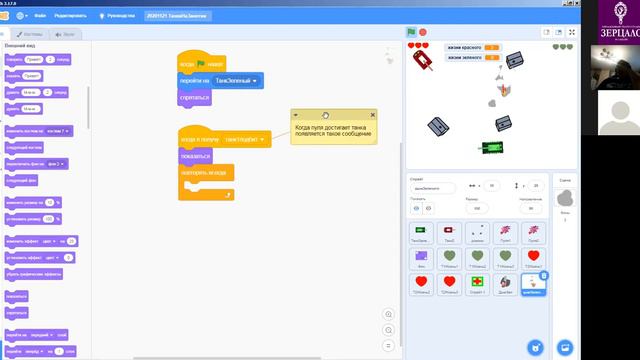Click the sprite y coordinate field
Viewport: 640px width, 360px height.
536,186
